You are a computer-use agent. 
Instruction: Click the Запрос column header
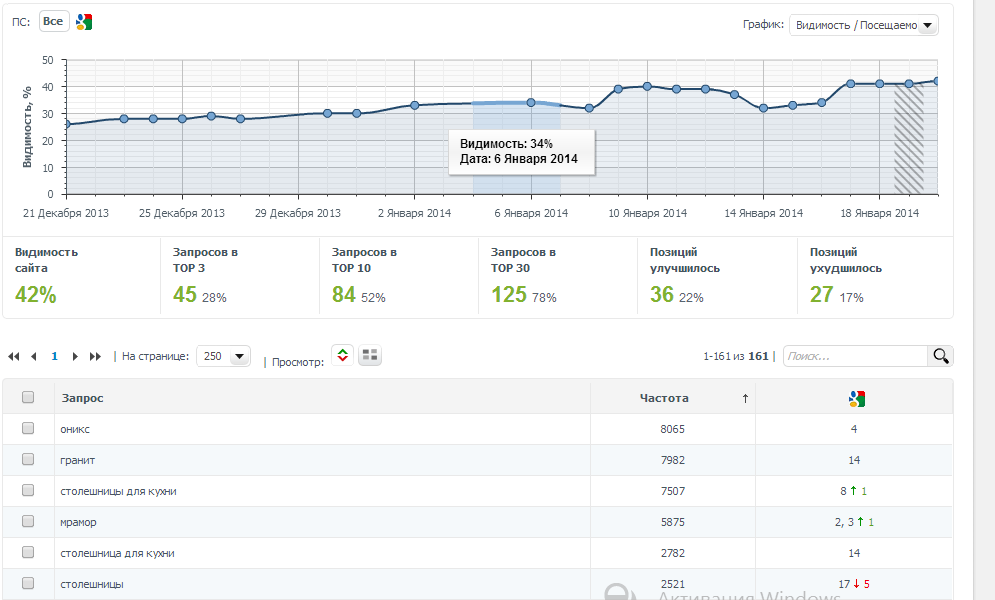click(x=82, y=398)
